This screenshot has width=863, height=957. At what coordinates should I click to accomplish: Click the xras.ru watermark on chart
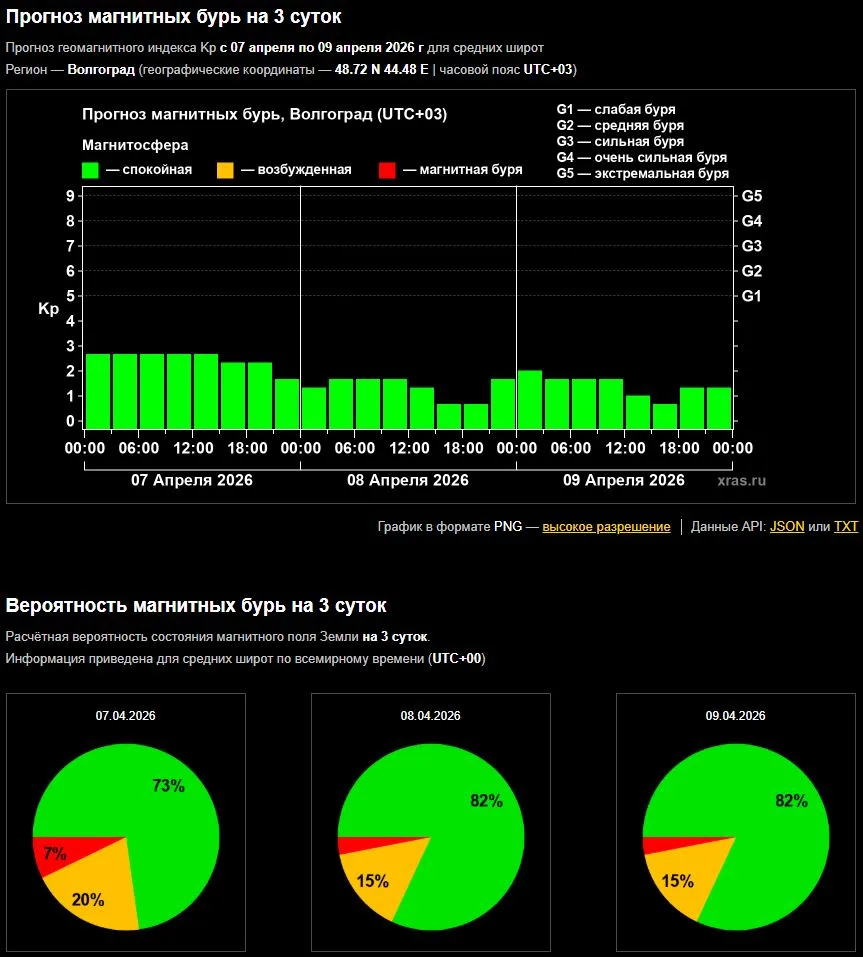coord(741,481)
